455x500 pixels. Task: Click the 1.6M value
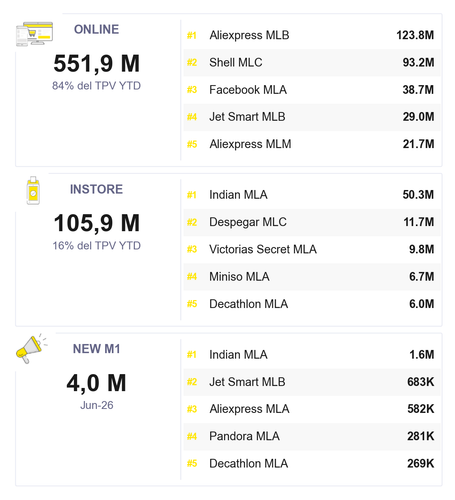(422, 355)
